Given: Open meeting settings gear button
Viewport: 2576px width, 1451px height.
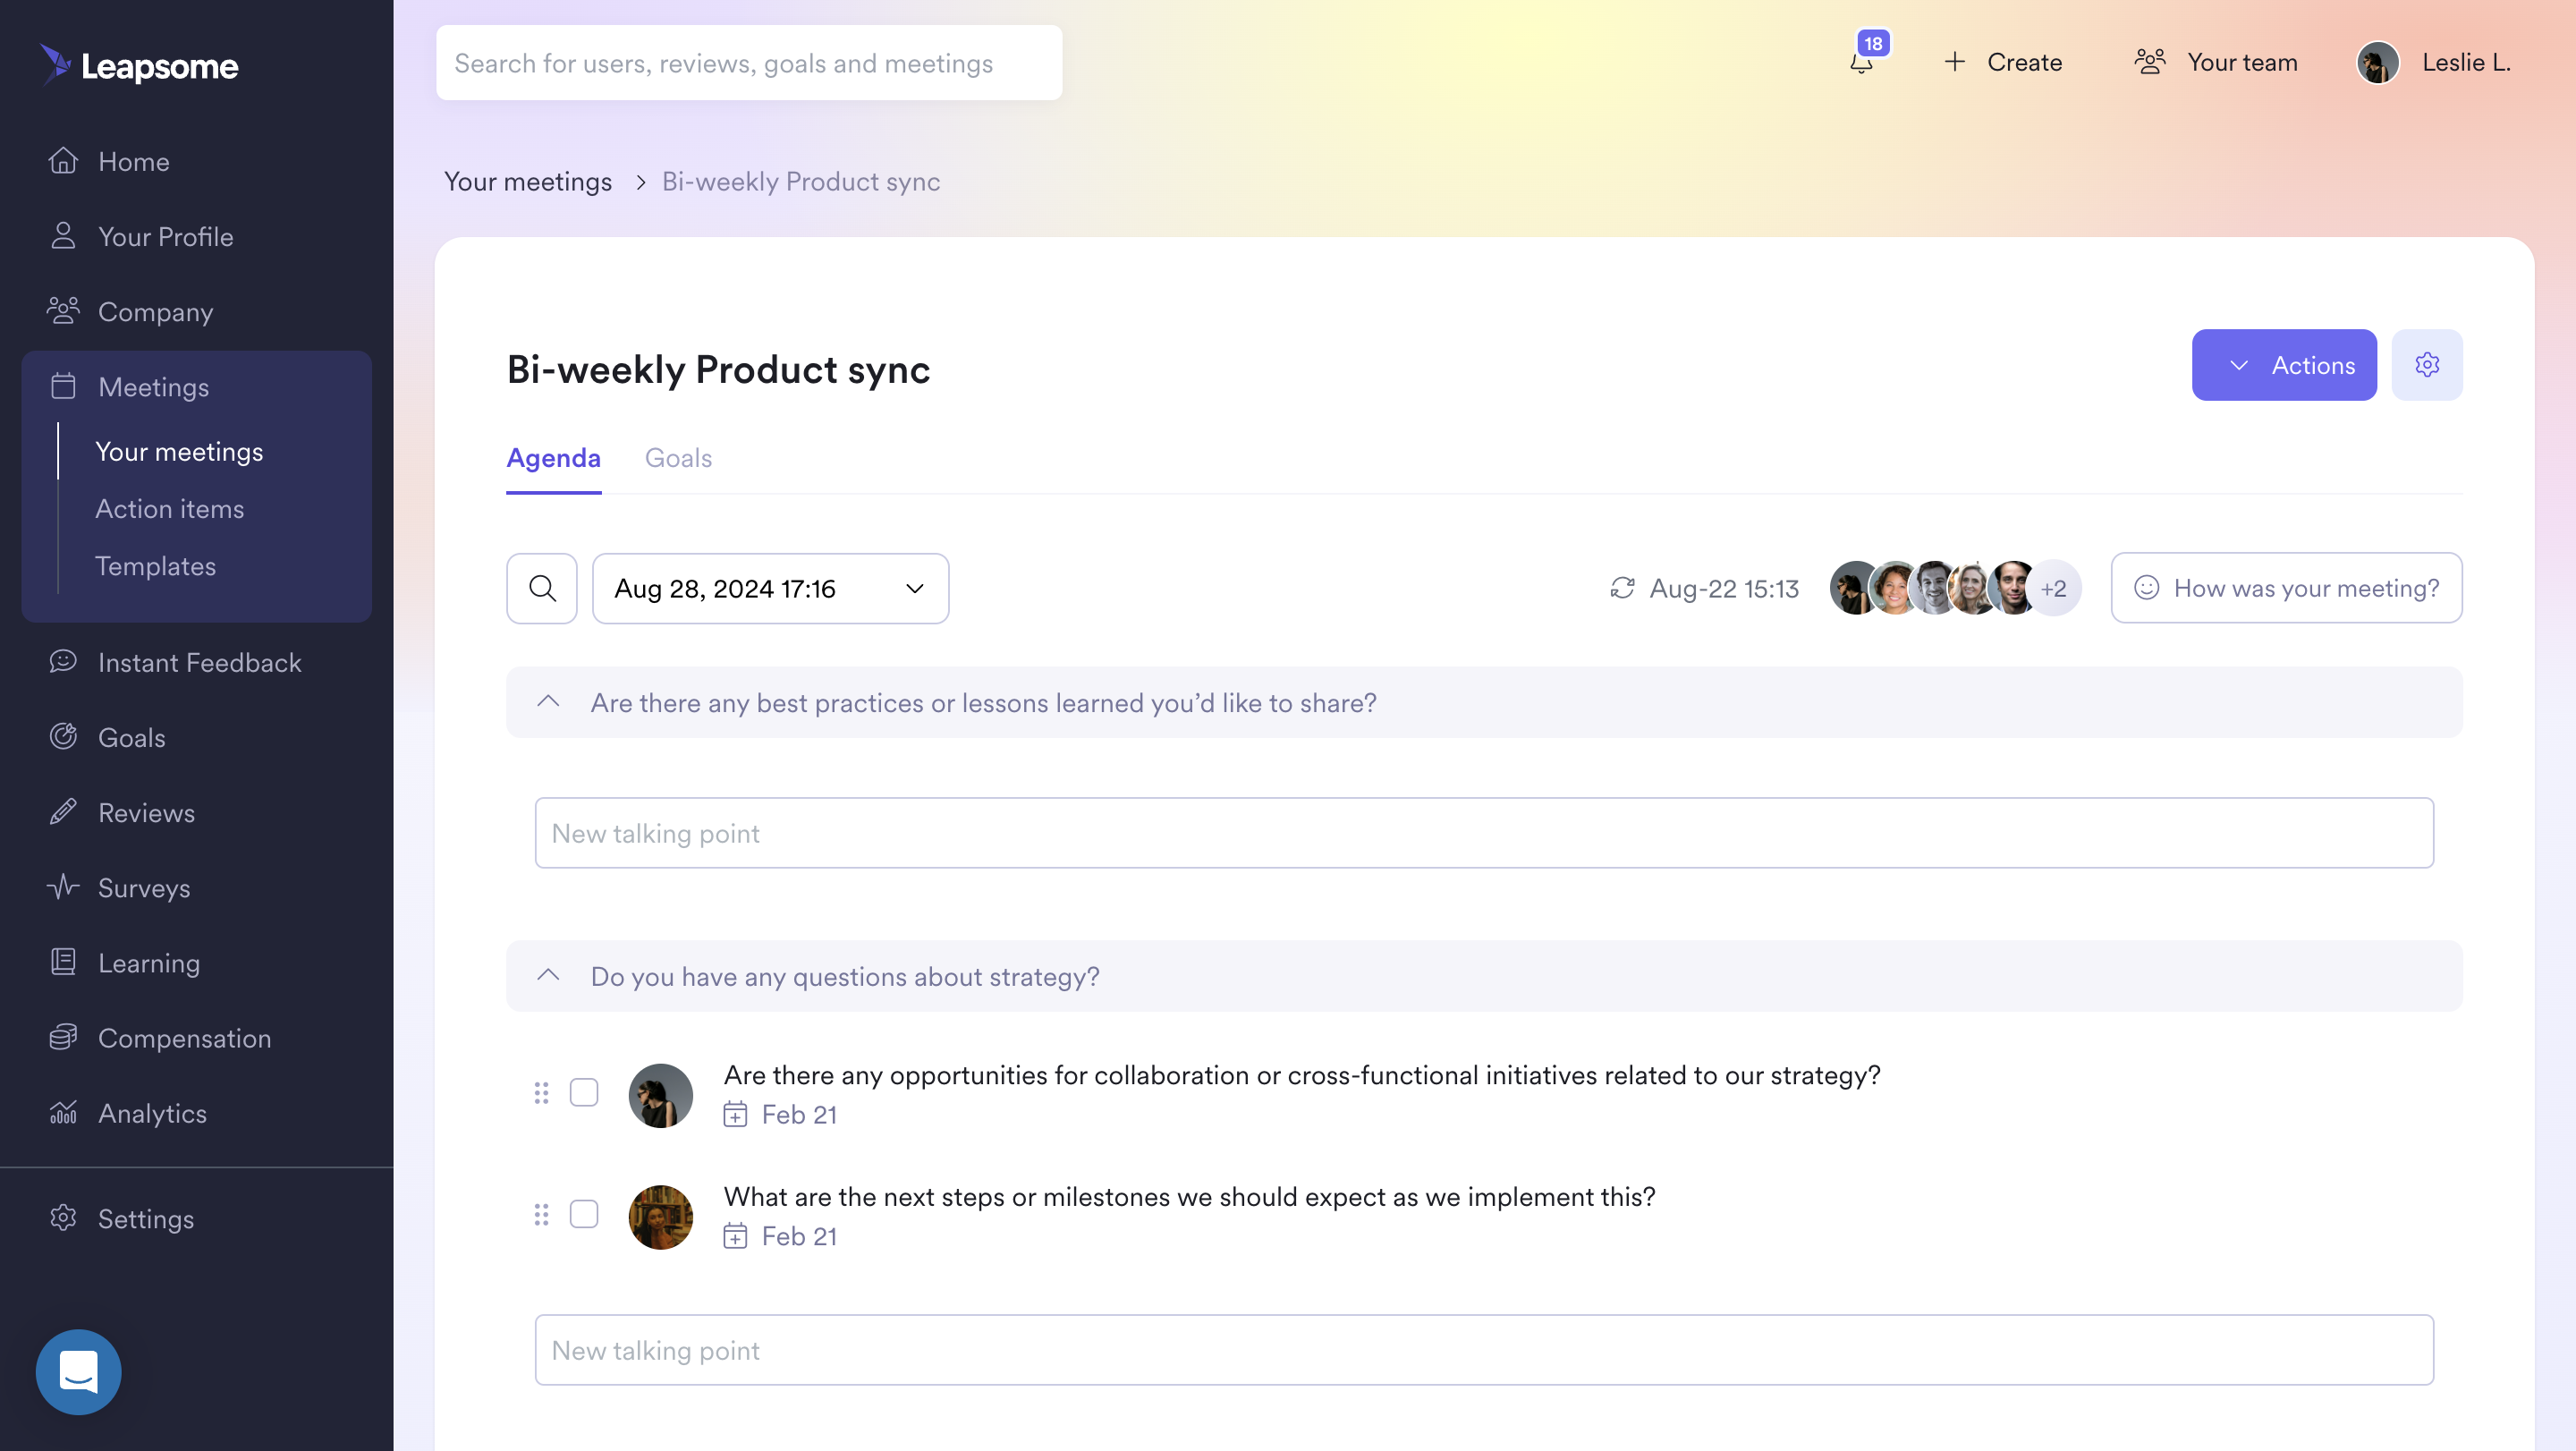Looking at the screenshot, I should (2426, 365).
